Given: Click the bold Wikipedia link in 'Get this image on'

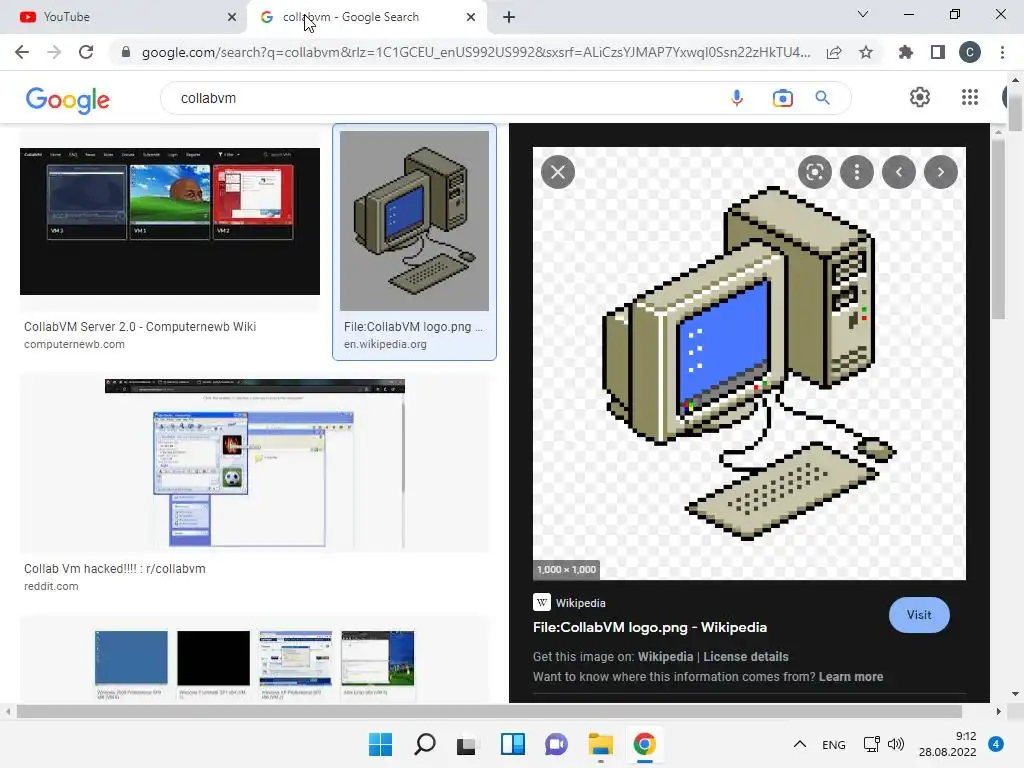Looking at the screenshot, I should pos(665,657).
